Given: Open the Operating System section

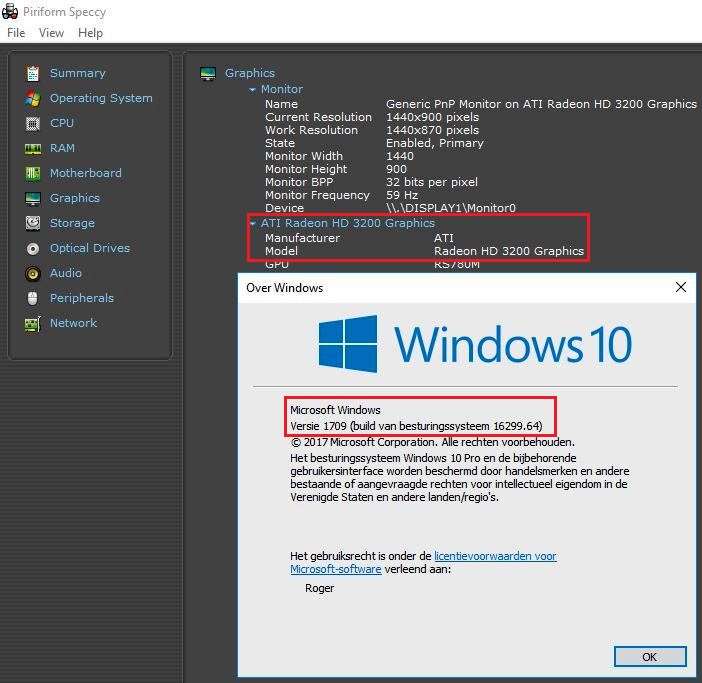Looking at the screenshot, I should click(x=101, y=98).
